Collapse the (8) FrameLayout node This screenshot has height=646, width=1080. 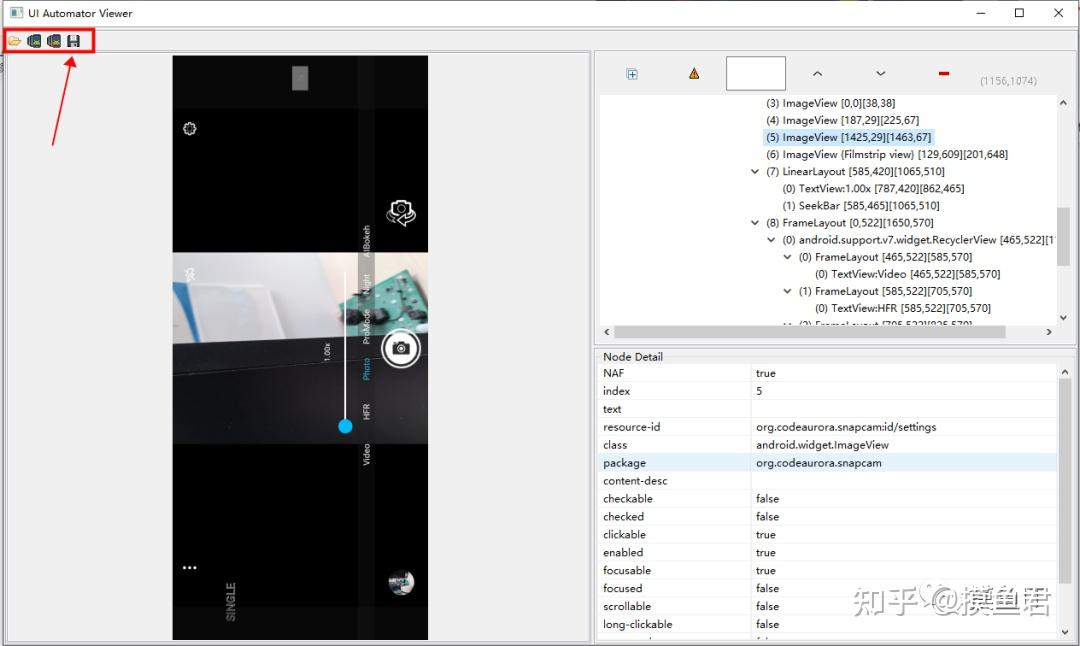754,223
